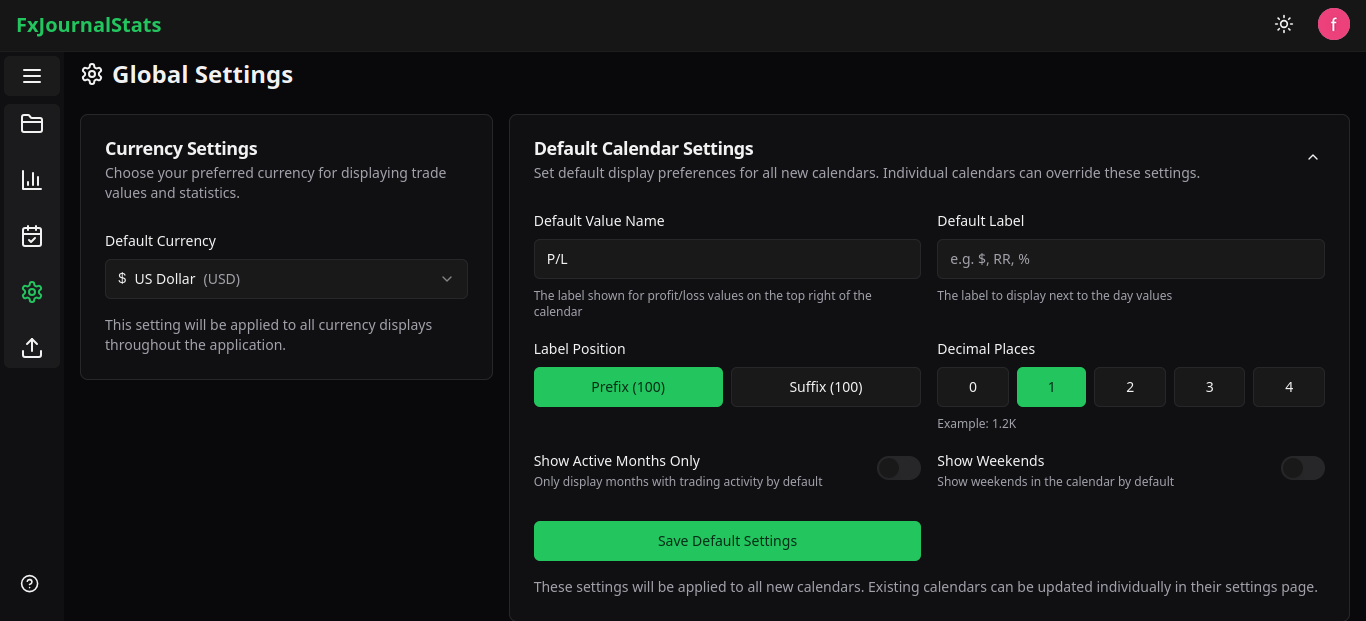Image resolution: width=1366 pixels, height=621 pixels.
Task: Select the calendar view icon in sidebar
Action: (x=31, y=236)
